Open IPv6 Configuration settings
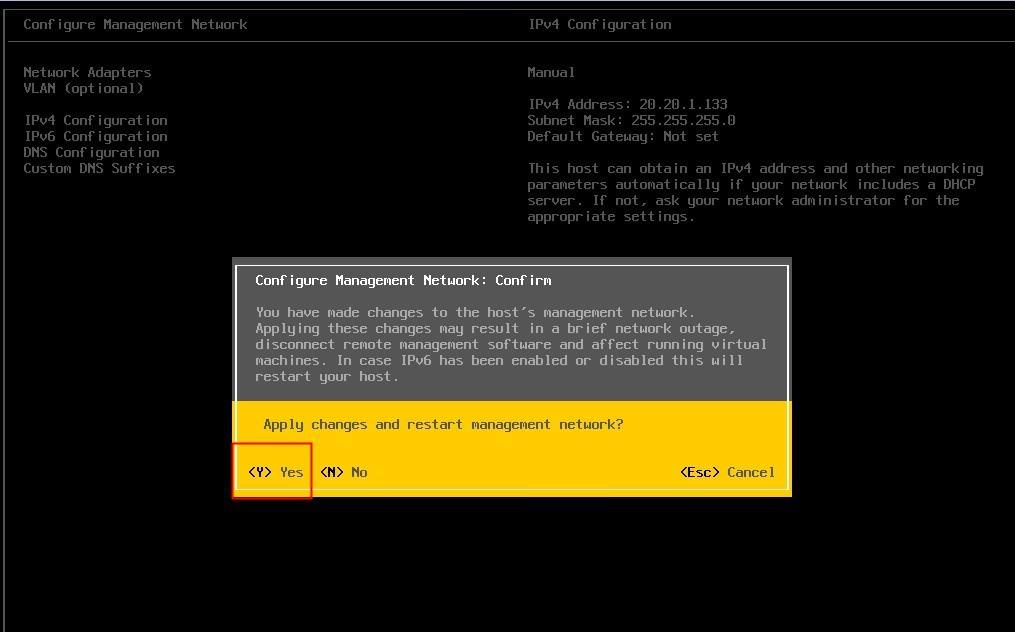This screenshot has width=1015, height=632. click(x=94, y=136)
